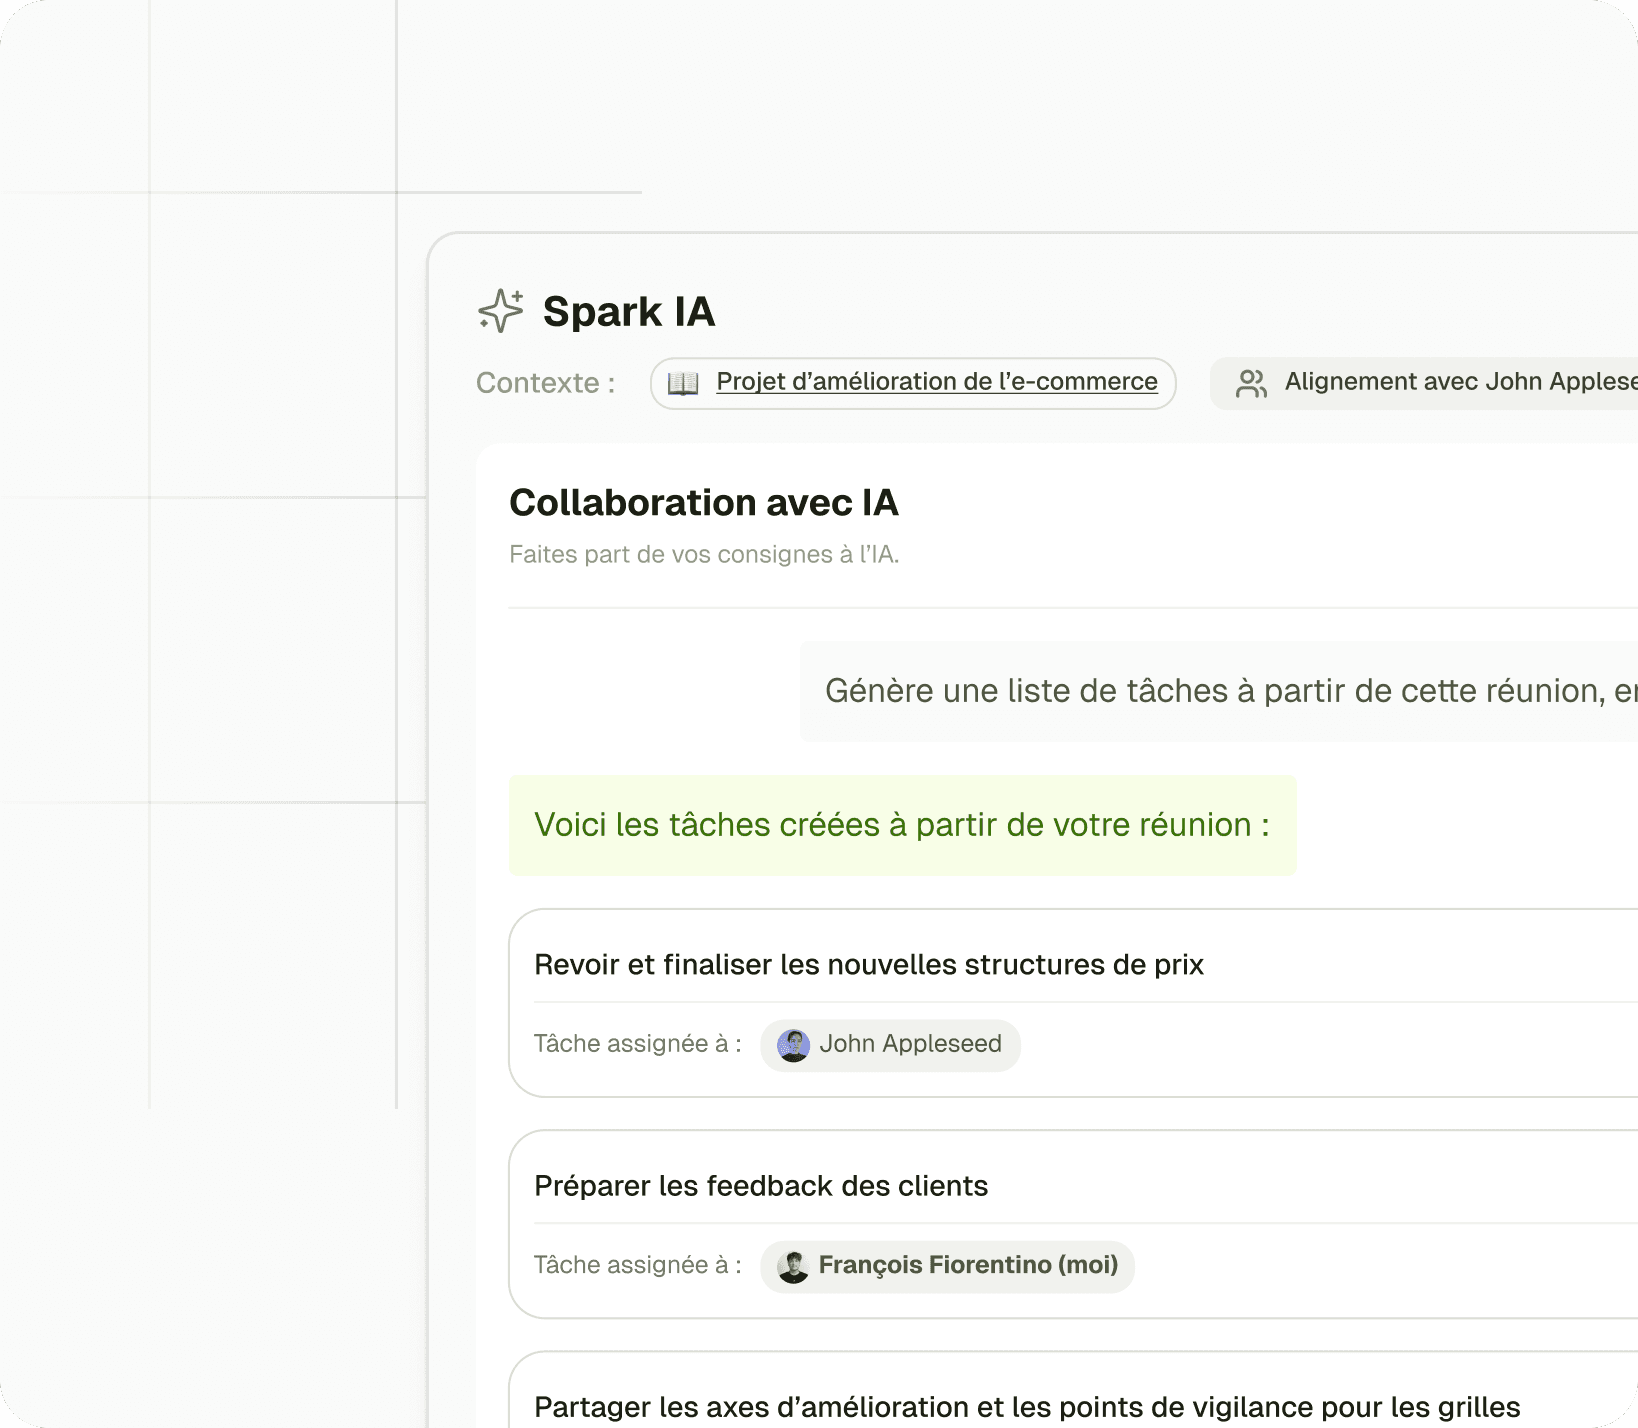Image resolution: width=1638 pixels, height=1428 pixels.
Task: Click the sparkle glyph next to the Spark IA title
Action: coord(500,310)
